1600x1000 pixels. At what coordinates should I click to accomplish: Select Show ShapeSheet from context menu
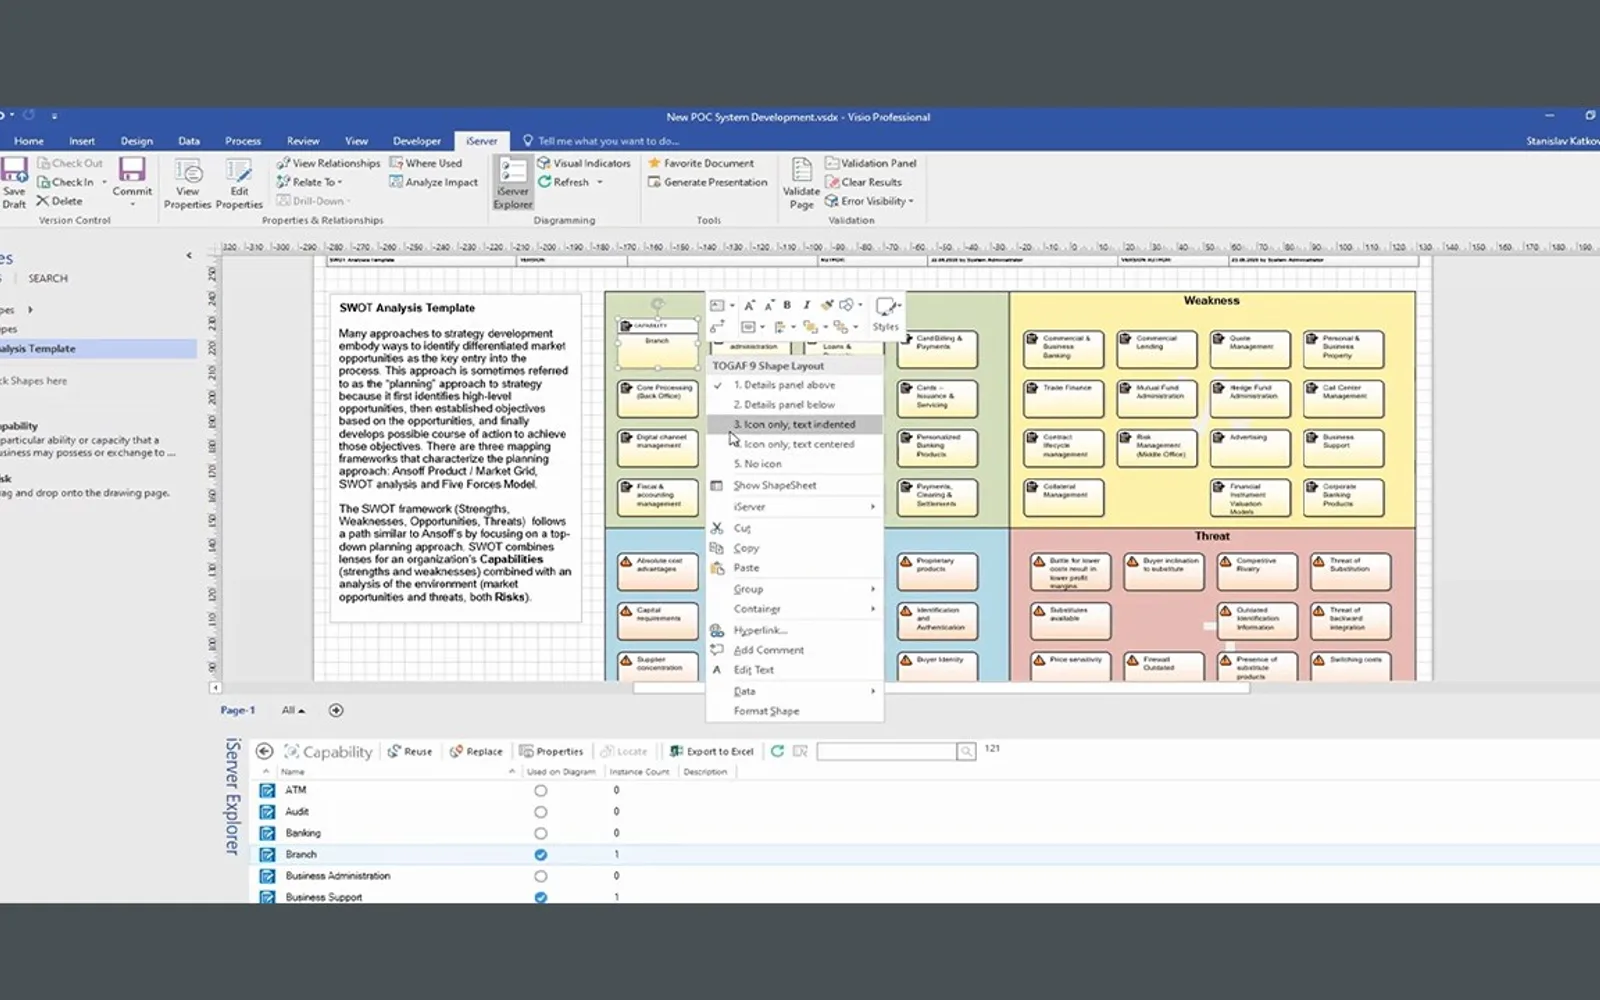(x=795, y=485)
